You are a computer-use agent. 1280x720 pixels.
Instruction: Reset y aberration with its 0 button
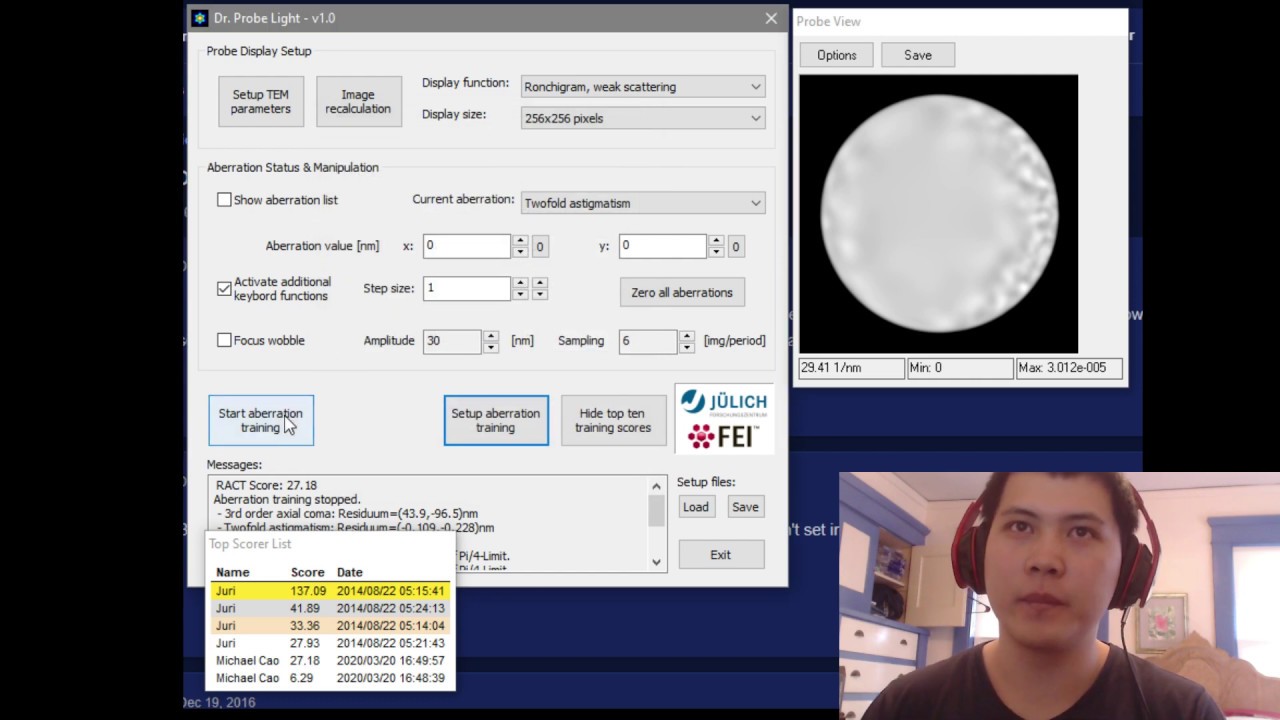[736, 247]
